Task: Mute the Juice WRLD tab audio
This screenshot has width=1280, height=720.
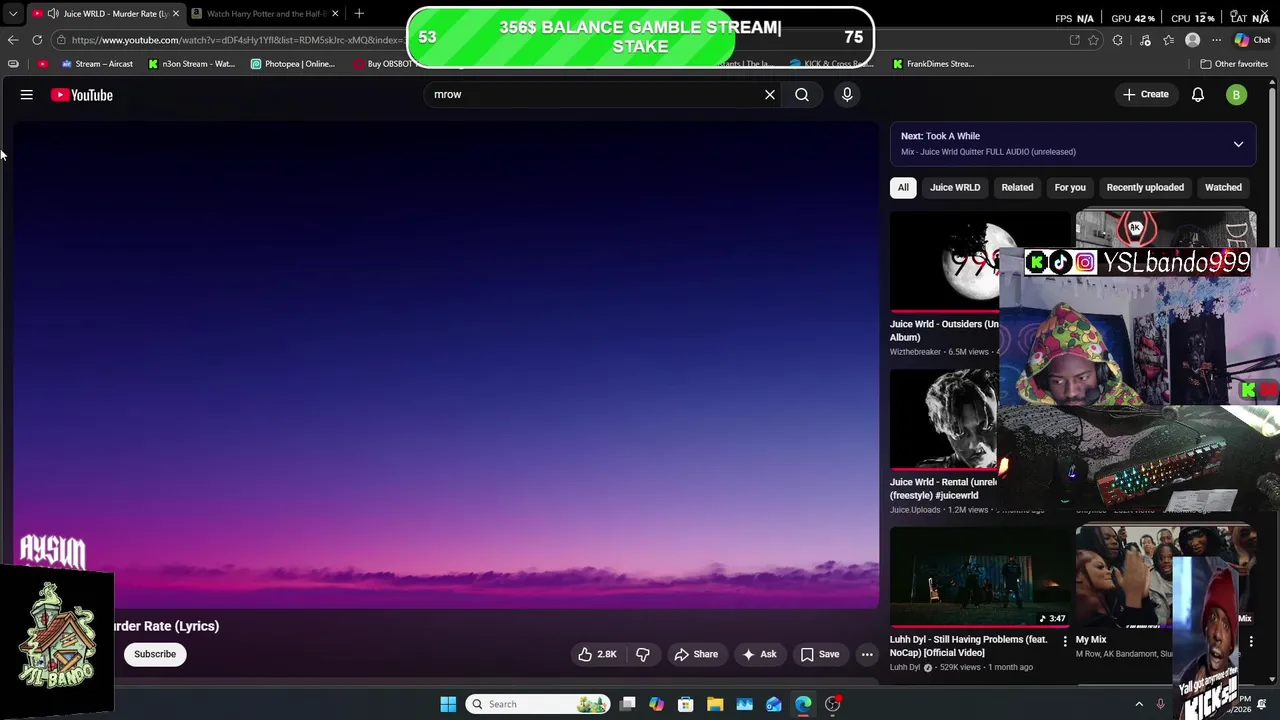Action: pos(52,14)
